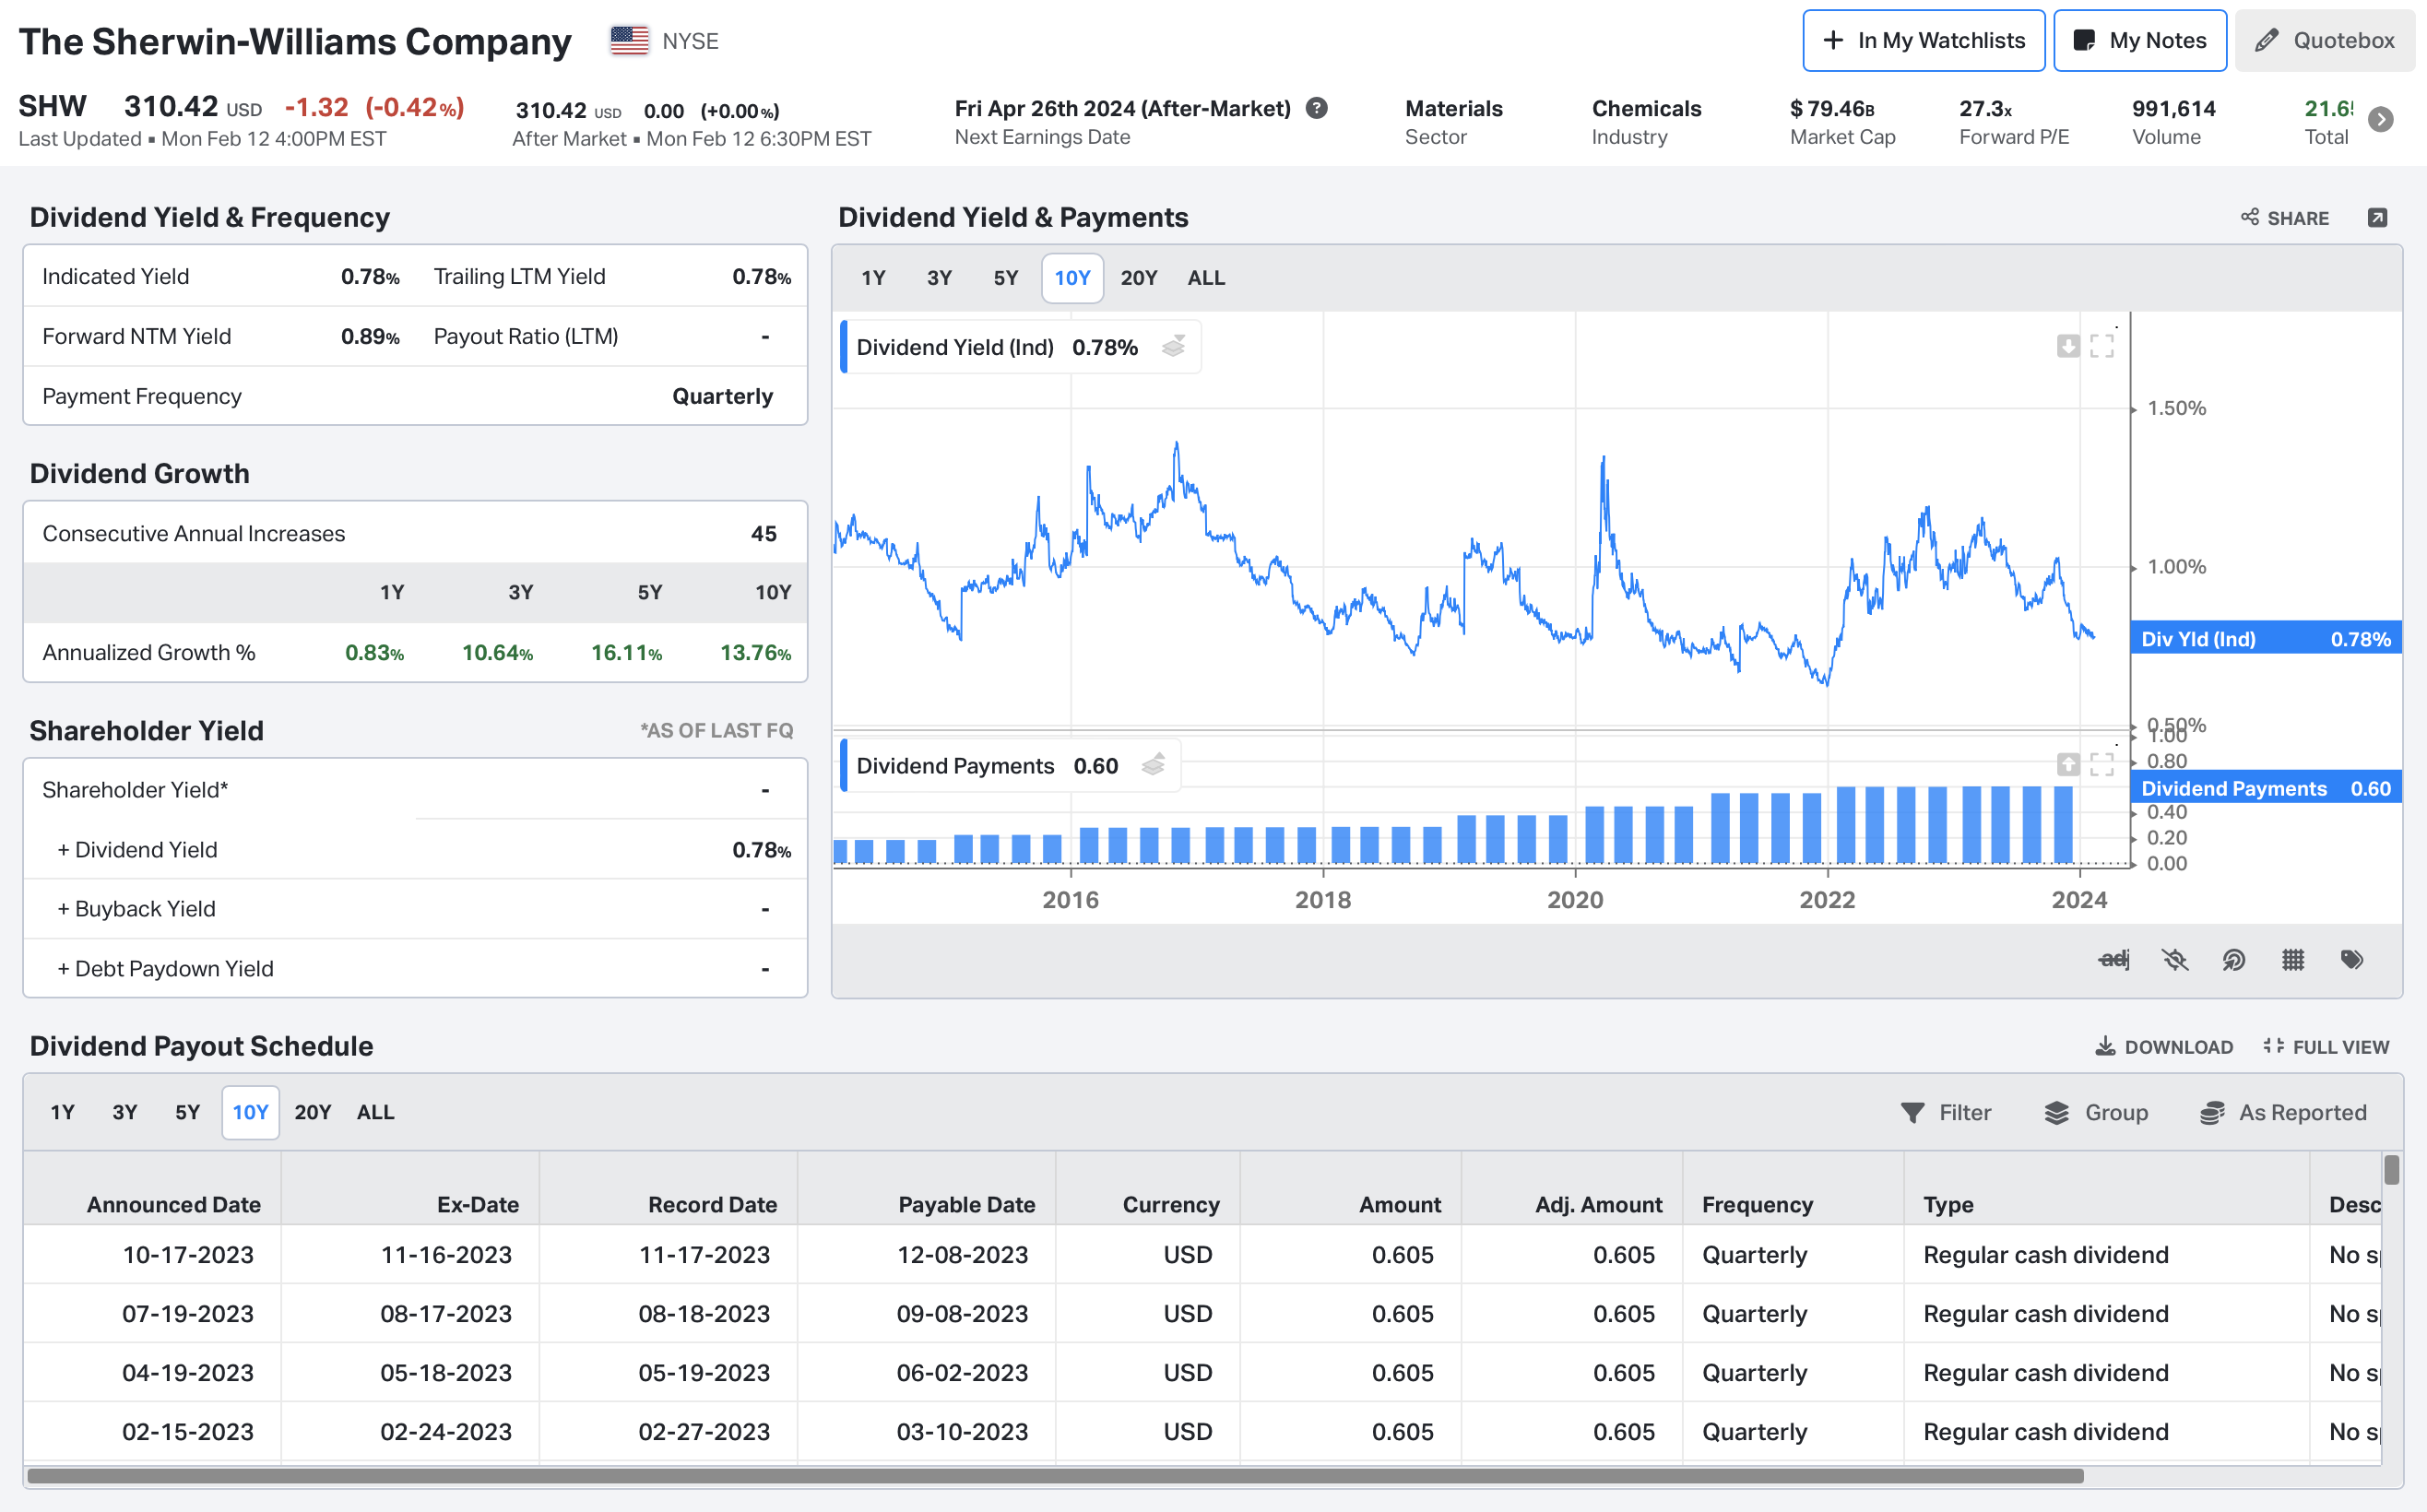Click the FULL VIEW button label
Viewport: 2427px width, 1512px height.
pos(2340,1047)
